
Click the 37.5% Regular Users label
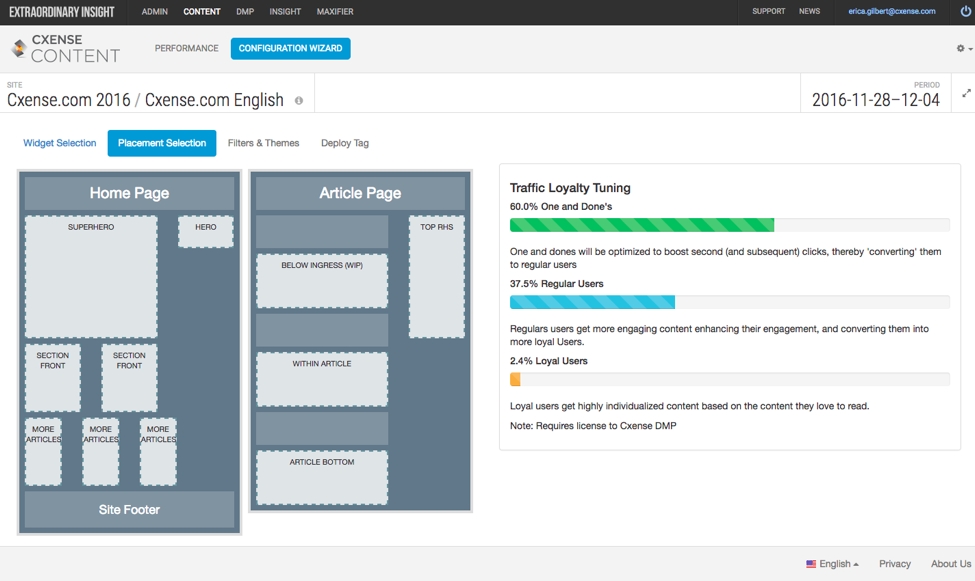point(557,284)
